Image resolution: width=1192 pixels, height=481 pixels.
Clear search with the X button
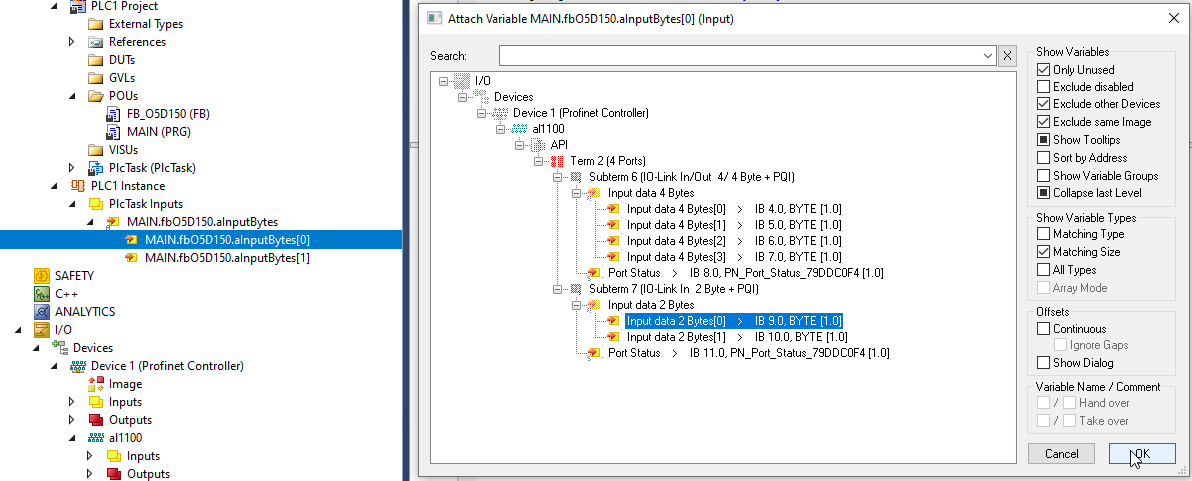[1007, 55]
